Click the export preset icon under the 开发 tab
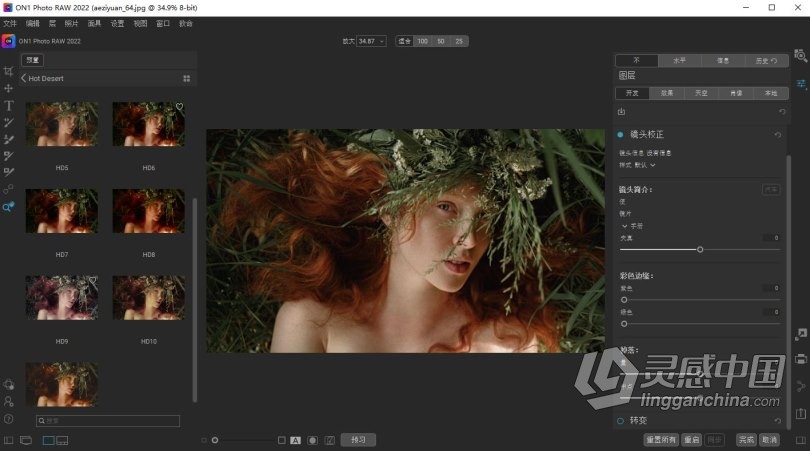Image resolution: width=810 pixels, height=451 pixels. coord(621,112)
